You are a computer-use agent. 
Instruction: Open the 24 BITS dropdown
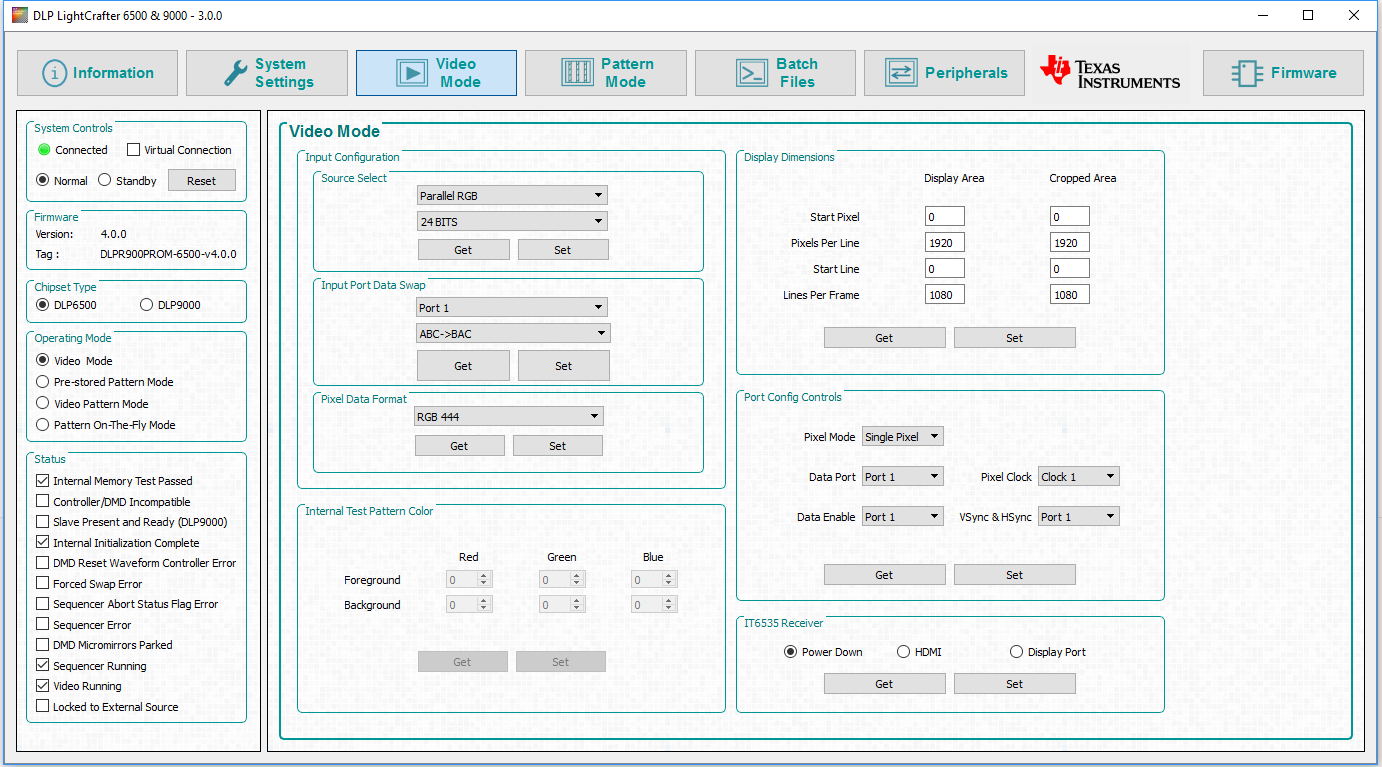(512, 222)
